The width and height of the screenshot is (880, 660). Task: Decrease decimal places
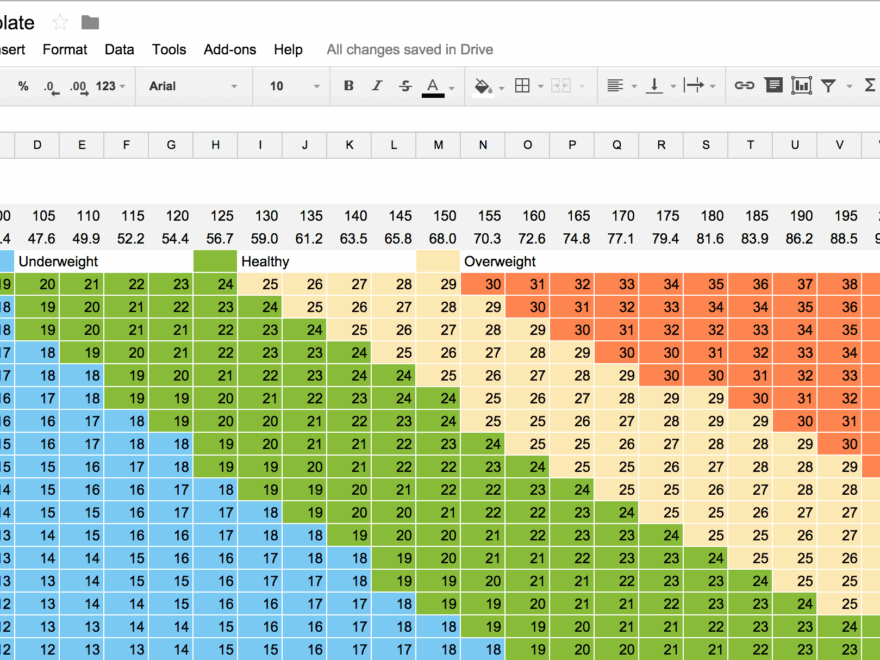coord(50,86)
